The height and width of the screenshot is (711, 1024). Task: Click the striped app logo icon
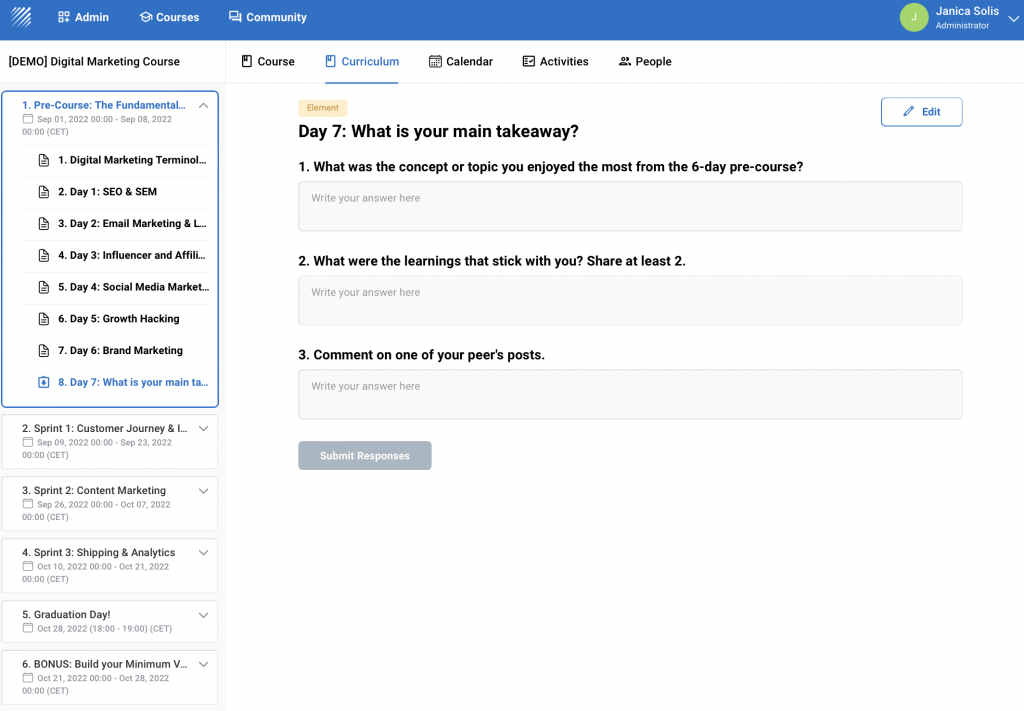coord(21,17)
